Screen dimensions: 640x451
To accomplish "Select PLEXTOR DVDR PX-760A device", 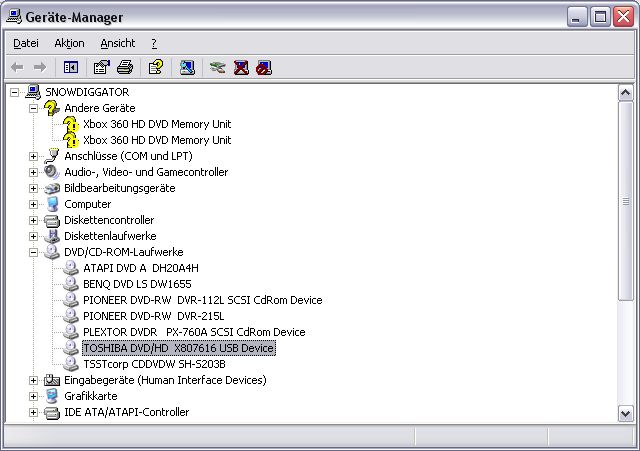I will click(193, 332).
